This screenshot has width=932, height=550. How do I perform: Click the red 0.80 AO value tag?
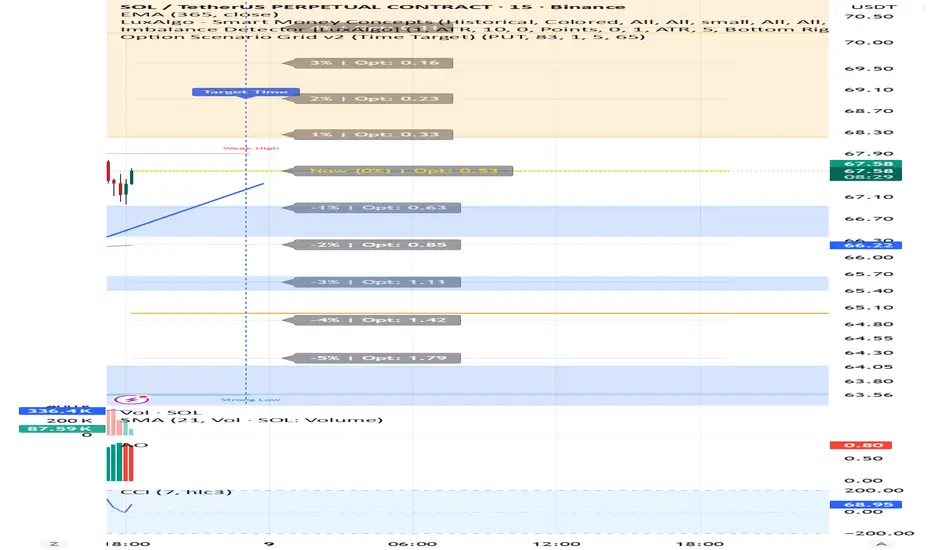click(860, 445)
